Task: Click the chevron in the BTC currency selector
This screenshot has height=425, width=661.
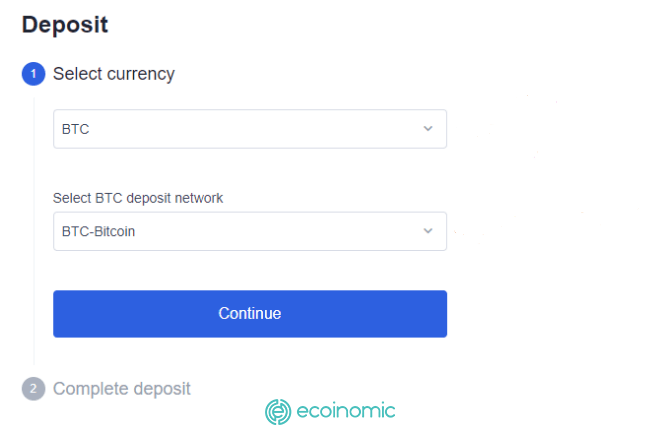Action: 428,129
